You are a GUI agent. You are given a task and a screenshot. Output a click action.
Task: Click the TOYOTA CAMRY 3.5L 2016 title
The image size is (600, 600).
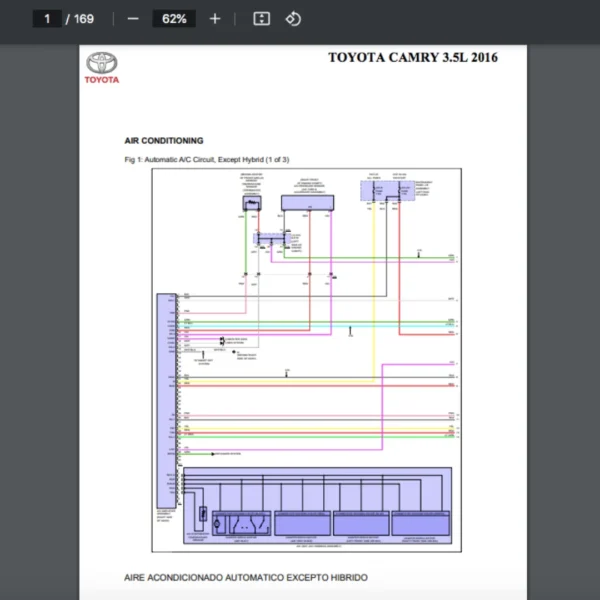tap(412, 57)
